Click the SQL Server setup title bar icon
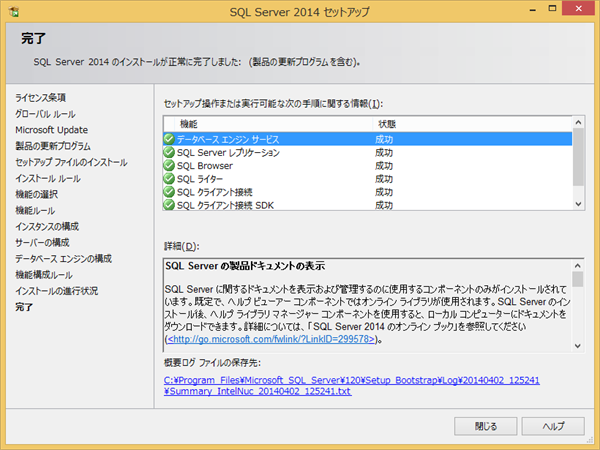600x450 pixels. point(12,12)
